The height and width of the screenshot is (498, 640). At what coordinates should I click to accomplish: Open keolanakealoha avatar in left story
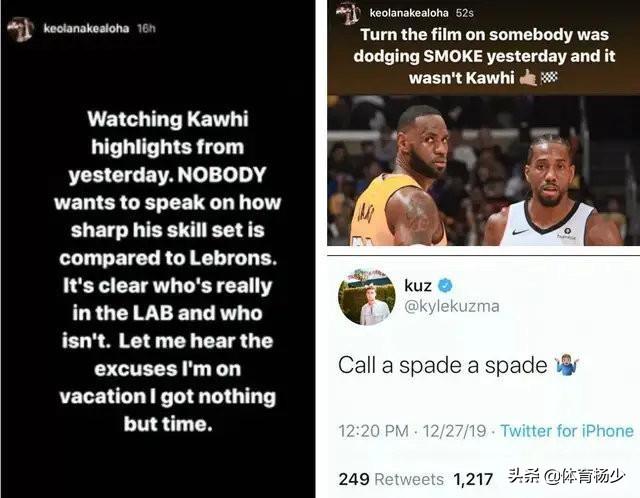pyautogui.click(x=21, y=29)
